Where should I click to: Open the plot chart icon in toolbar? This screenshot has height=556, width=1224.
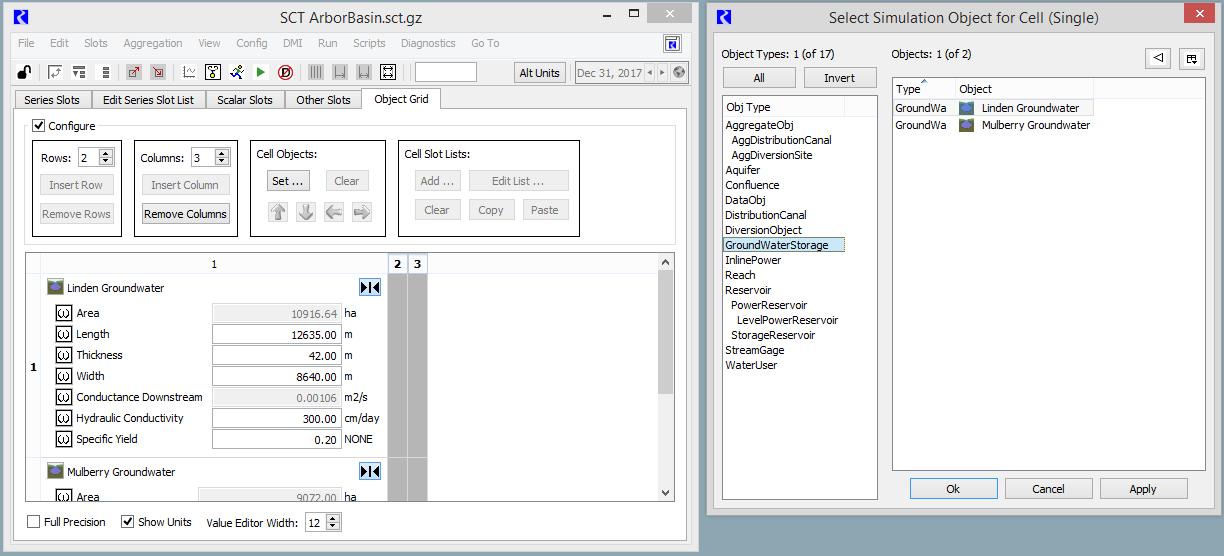[x=188, y=72]
